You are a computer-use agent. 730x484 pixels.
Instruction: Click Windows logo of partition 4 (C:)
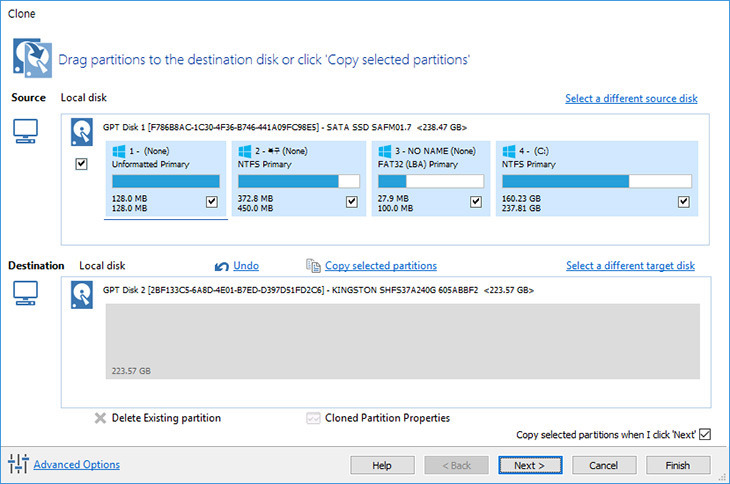coord(509,151)
